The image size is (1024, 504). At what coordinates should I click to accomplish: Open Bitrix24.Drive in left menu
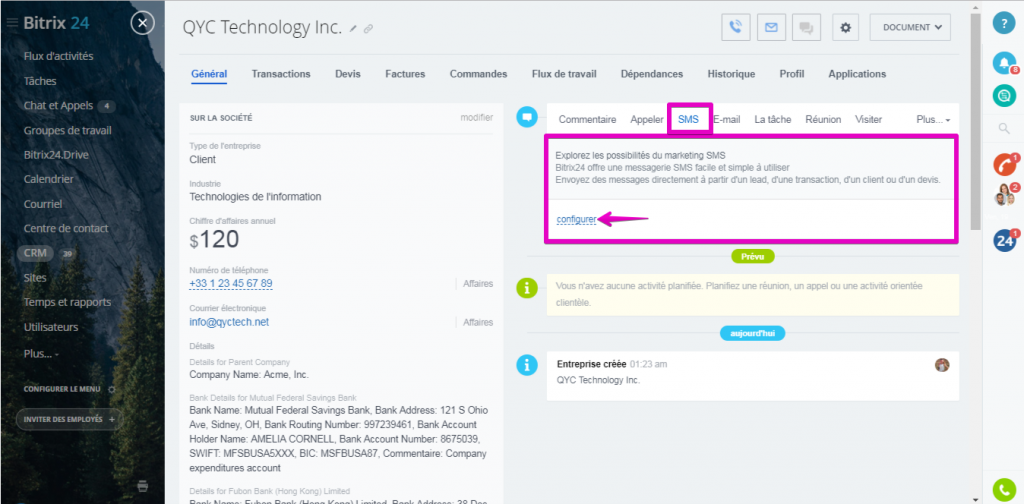point(56,155)
